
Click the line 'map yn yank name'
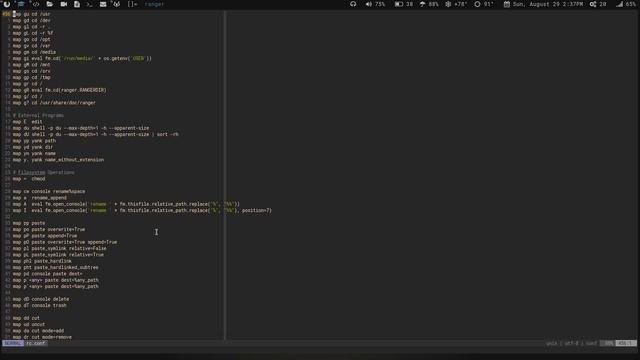coord(34,153)
